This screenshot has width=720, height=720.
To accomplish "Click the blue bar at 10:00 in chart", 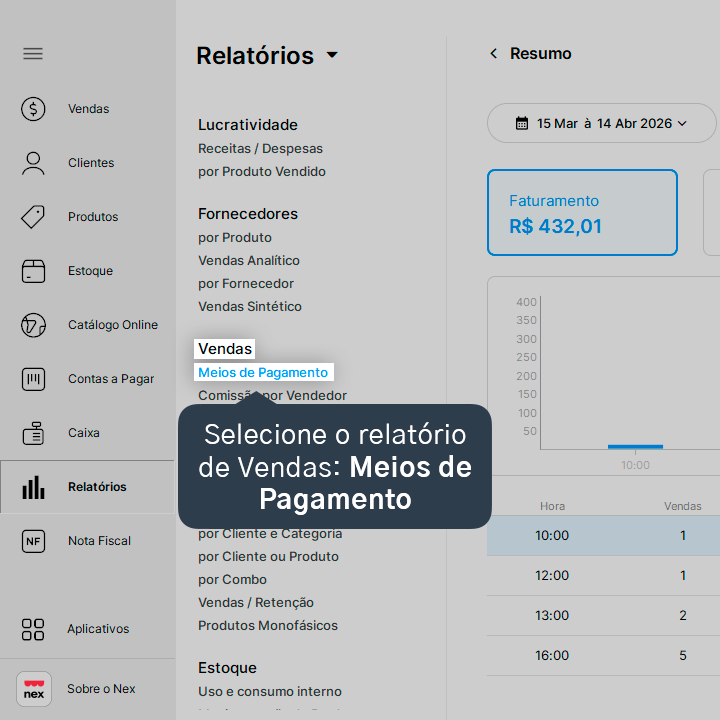I will (635, 446).
